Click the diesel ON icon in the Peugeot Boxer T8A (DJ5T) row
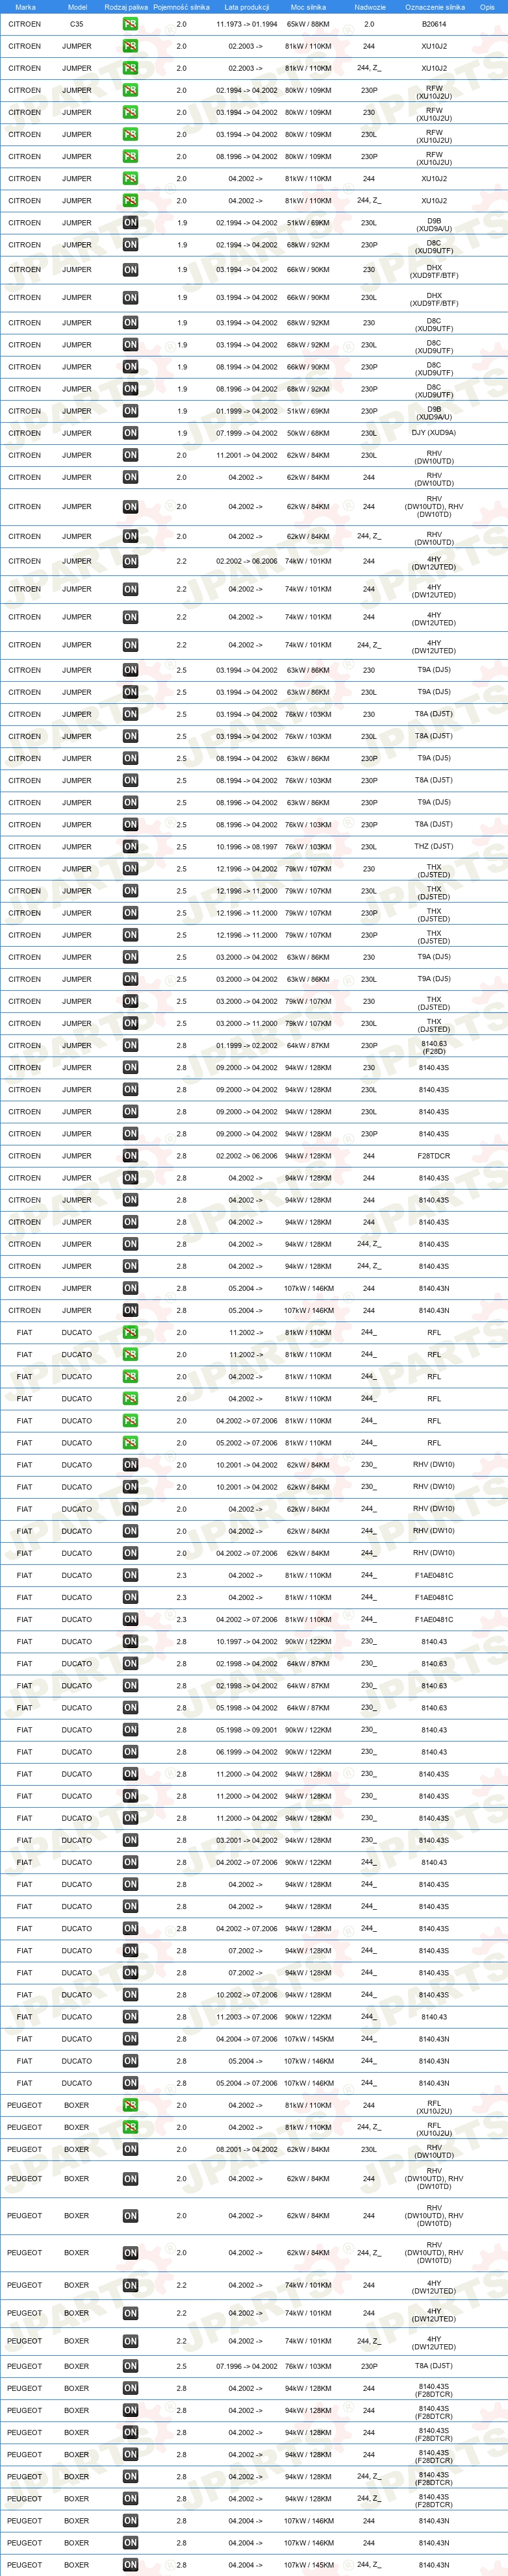This screenshot has width=508, height=2576. (130, 2366)
